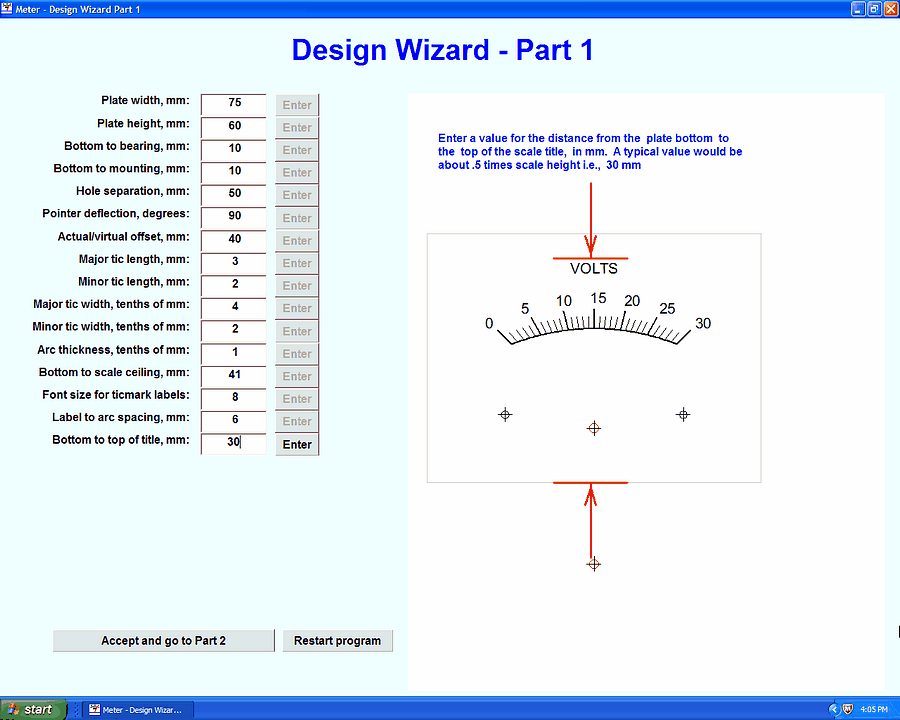Focus the Plate width input field
Image resolution: width=900 pixels, height=720 pixels.
click(234, 103)
